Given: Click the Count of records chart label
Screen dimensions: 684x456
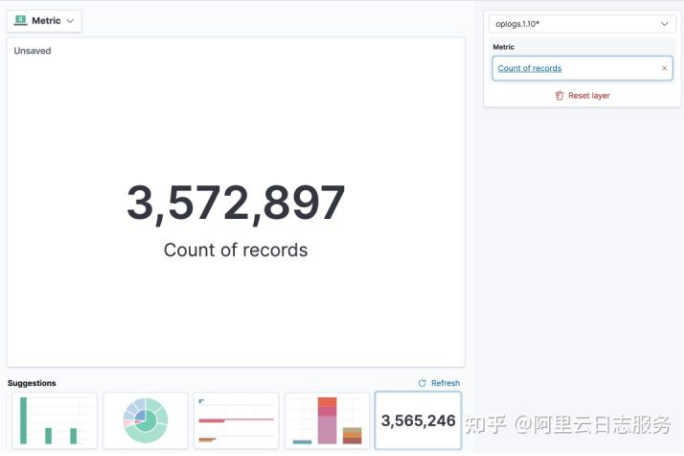Looking at the screenshot, I should [x=236, y=250].
